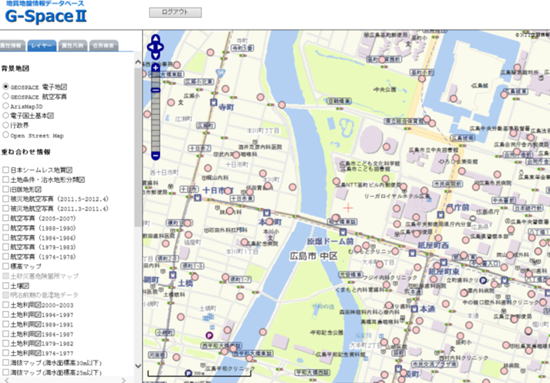
Task: Check the 標高マップ layer checkbox
Action: pyautogui.click(x=6, y=266)
